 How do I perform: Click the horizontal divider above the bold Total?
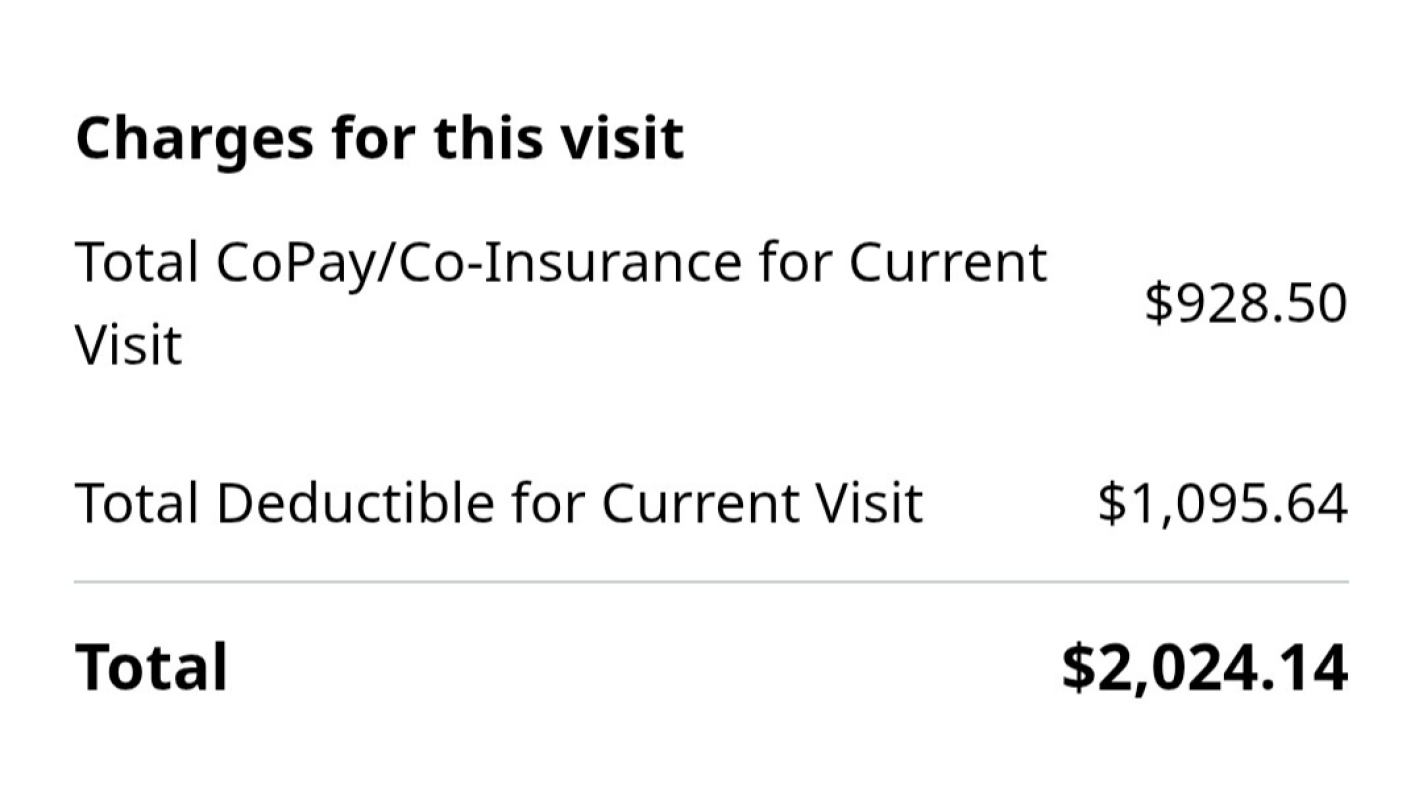pos(710,581)
